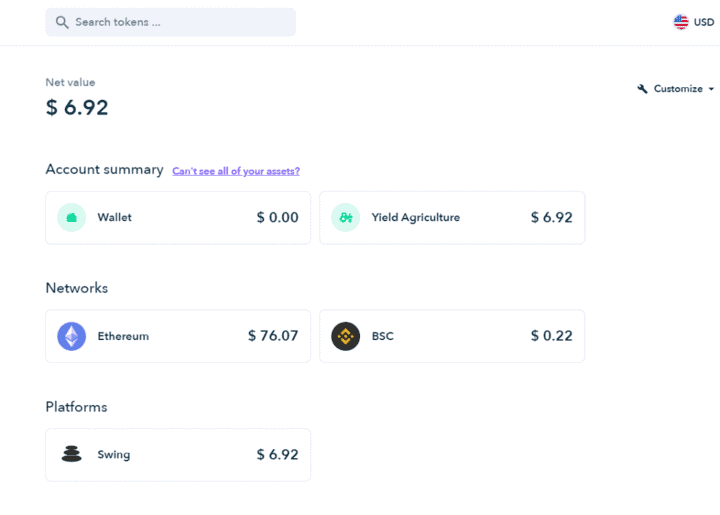720x515 pixels.
Task: Click the Swing platform logo icon
Action: (x=71, y=454)
